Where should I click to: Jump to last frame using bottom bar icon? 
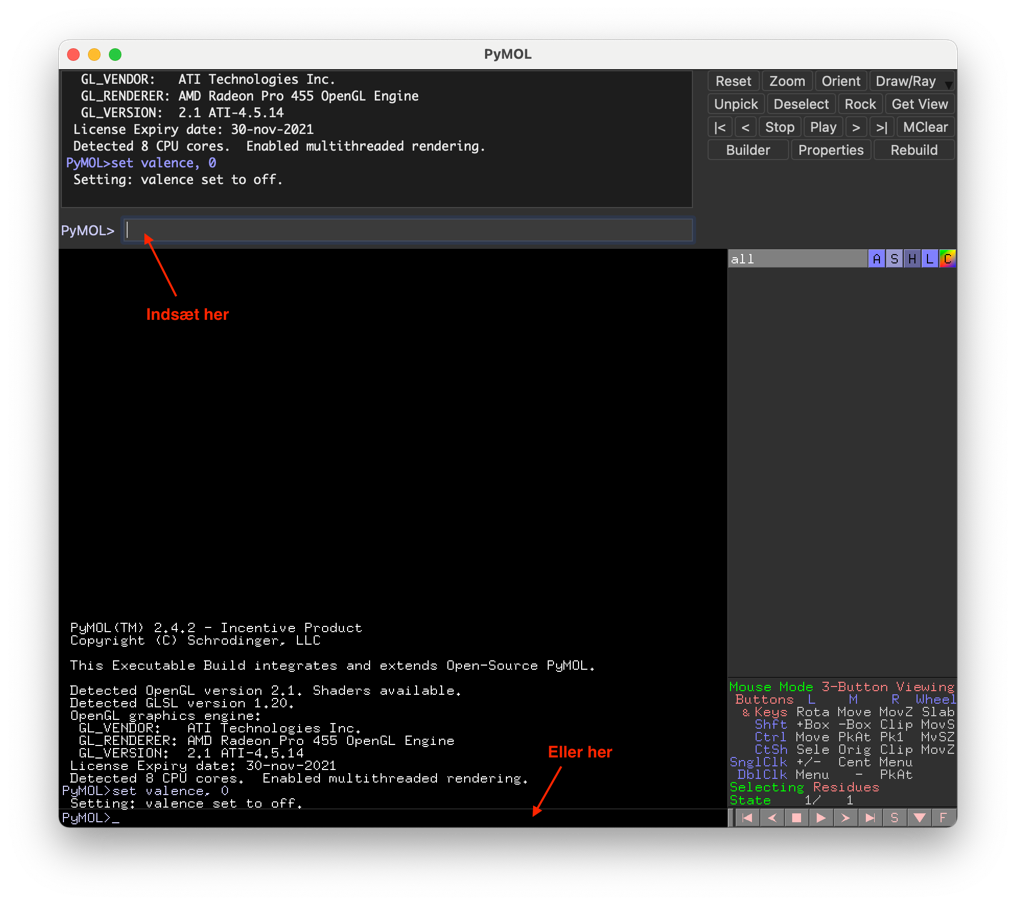click(x=870, y=817)
